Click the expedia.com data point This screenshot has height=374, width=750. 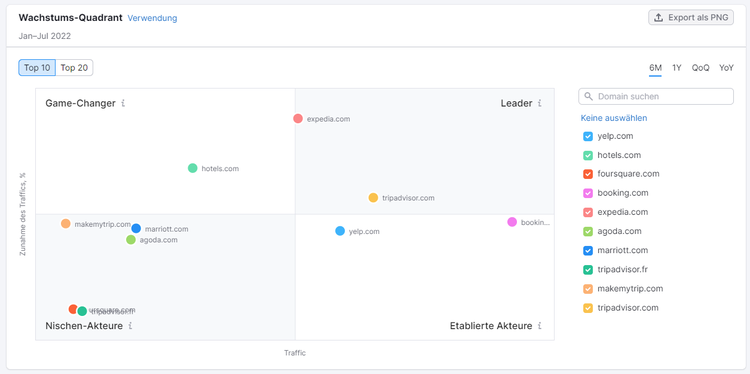pyautogui.click(x=298, y=119)
